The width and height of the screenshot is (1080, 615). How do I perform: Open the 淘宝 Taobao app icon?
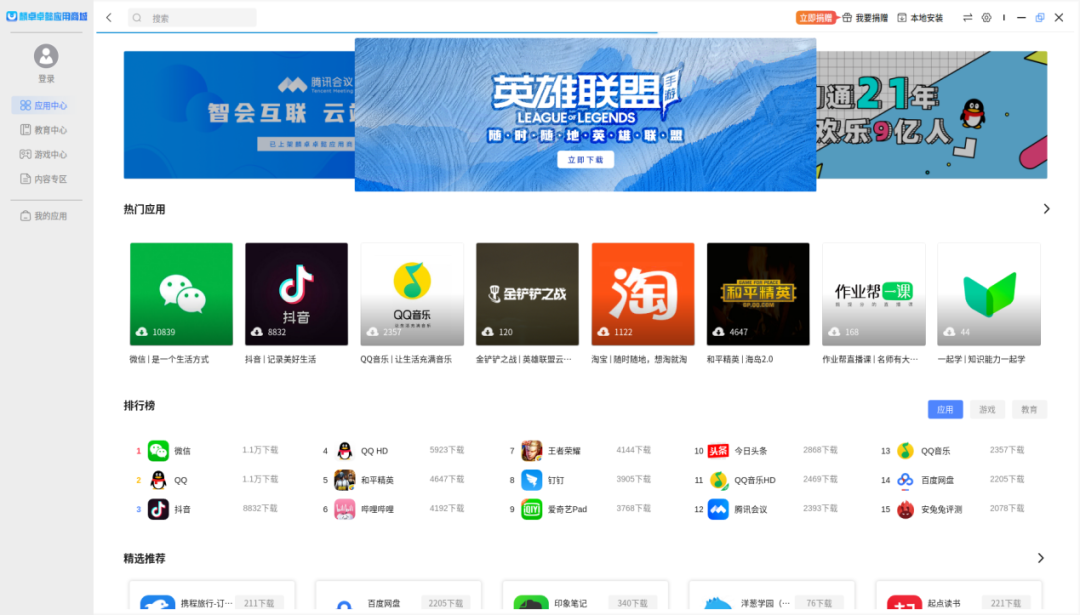642,292
